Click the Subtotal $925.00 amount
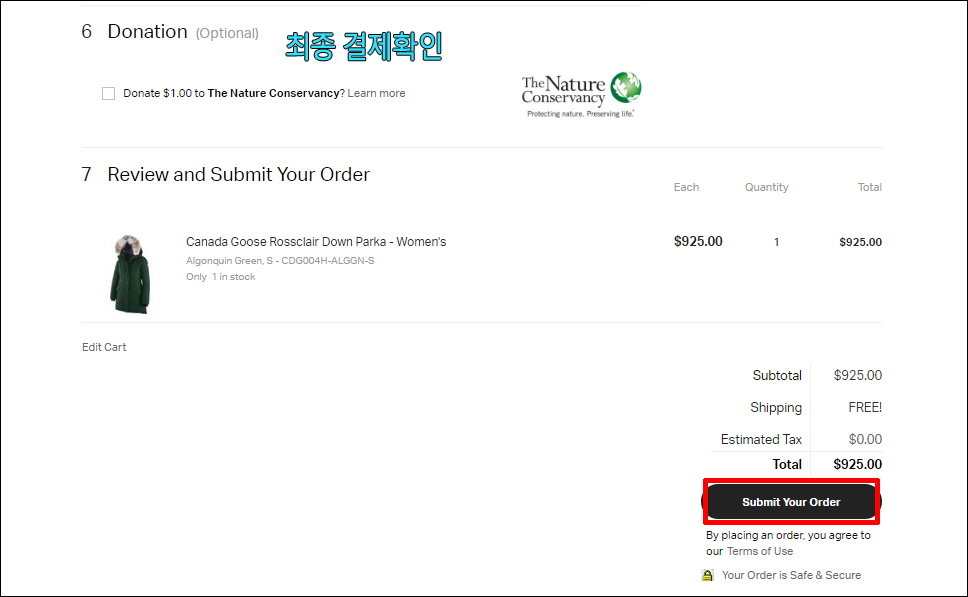 tap(857, 375)
